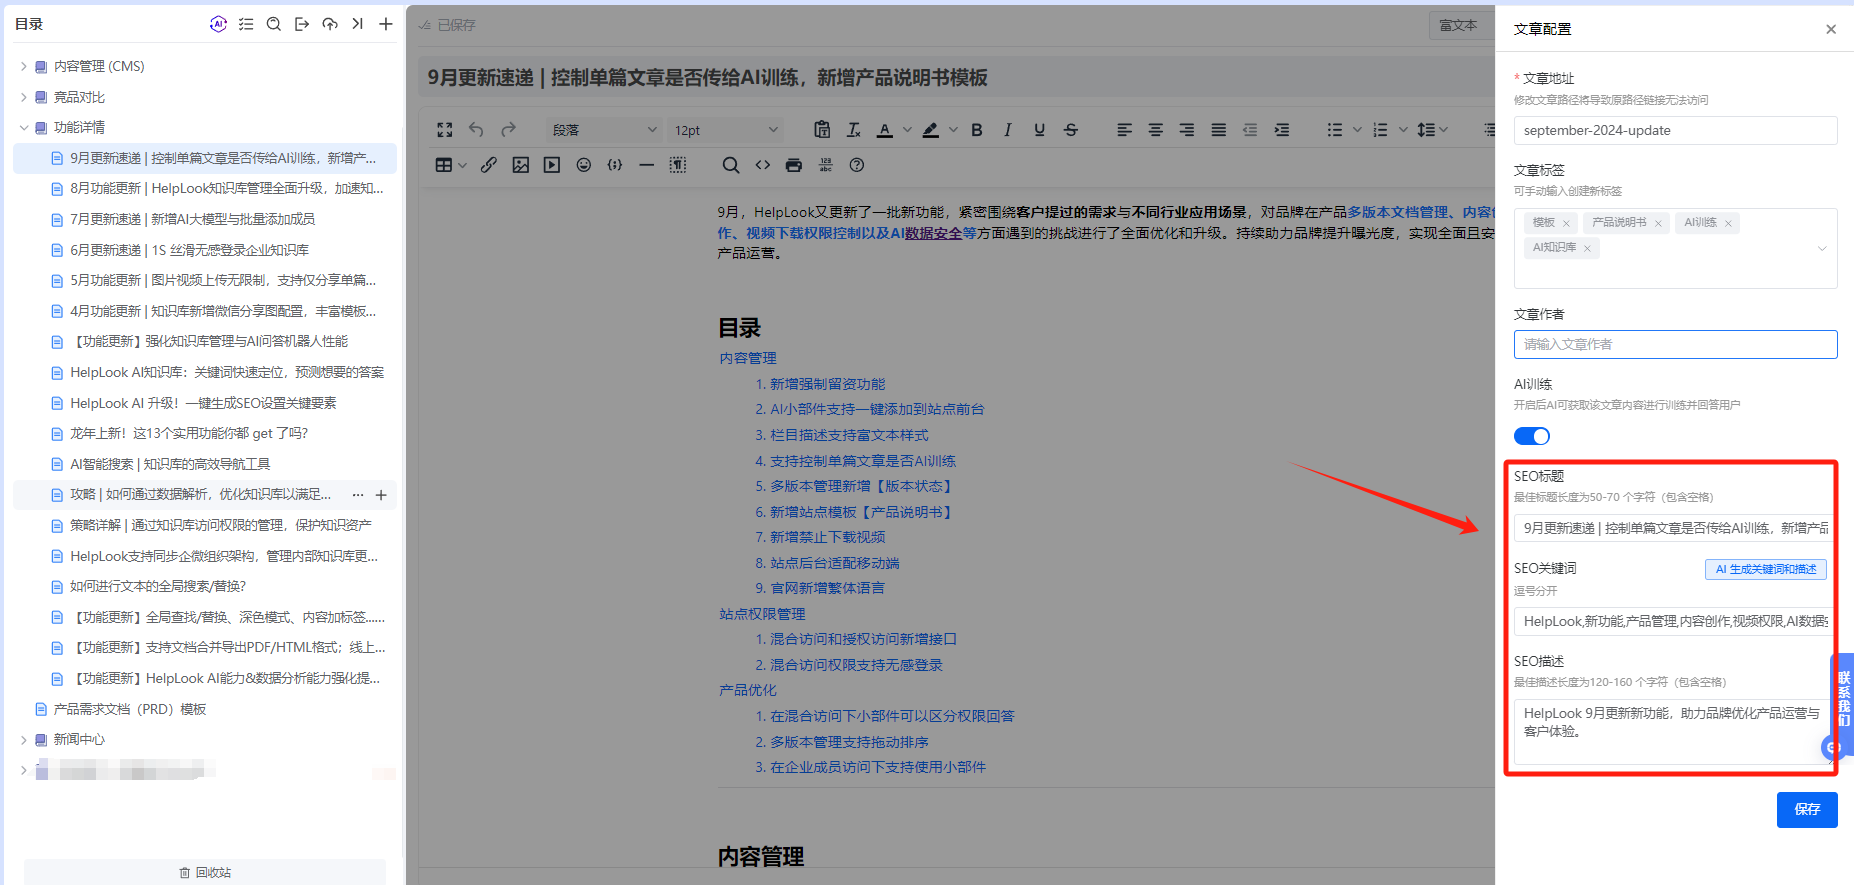
Task: Open the bullet list style dropdown
Action: coord(1357,130)
